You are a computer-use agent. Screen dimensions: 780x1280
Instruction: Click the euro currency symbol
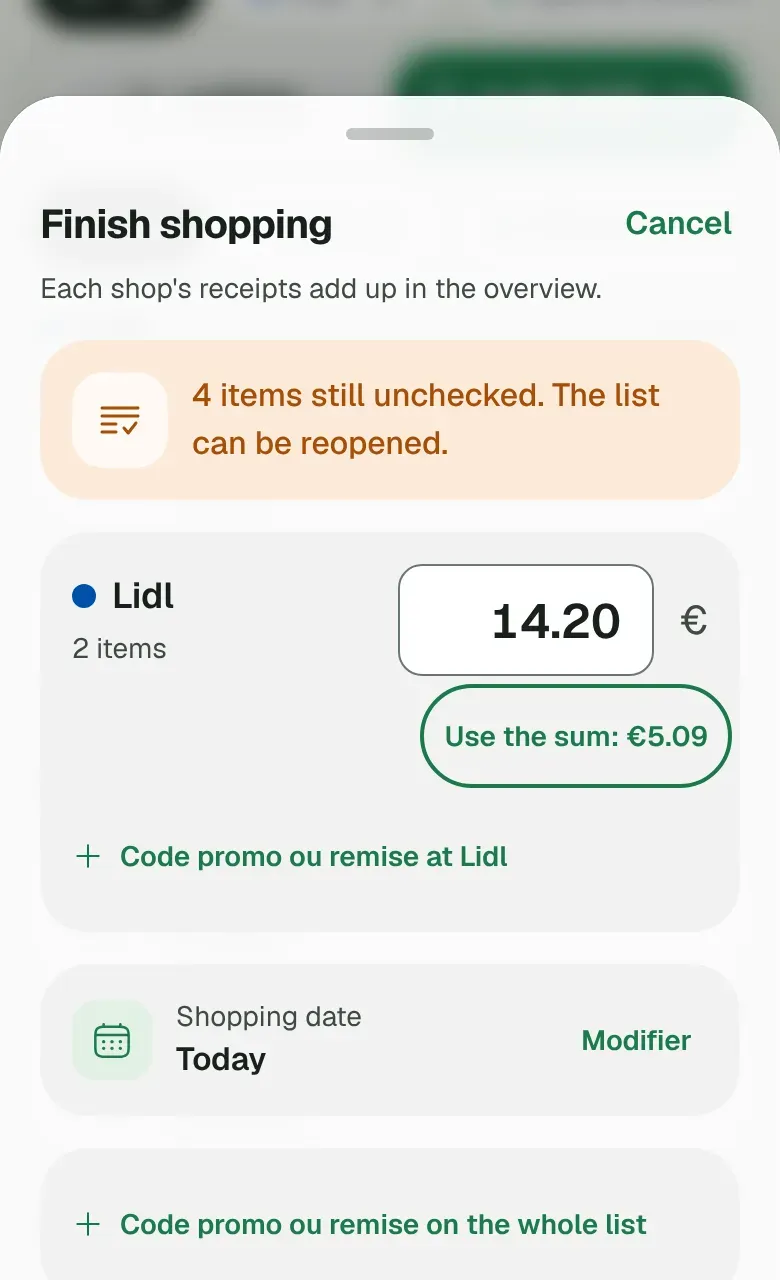(694, 621)
